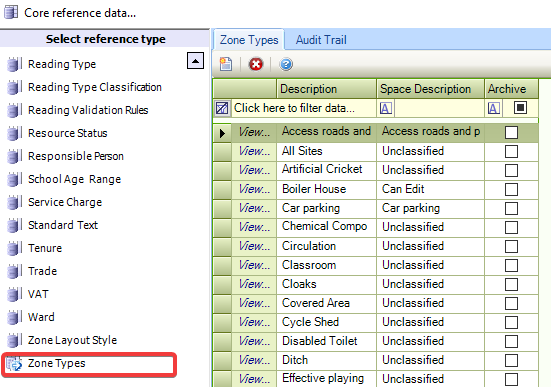
Task: Click the VAT reference type icon
Action: click(x=14, y=294)
